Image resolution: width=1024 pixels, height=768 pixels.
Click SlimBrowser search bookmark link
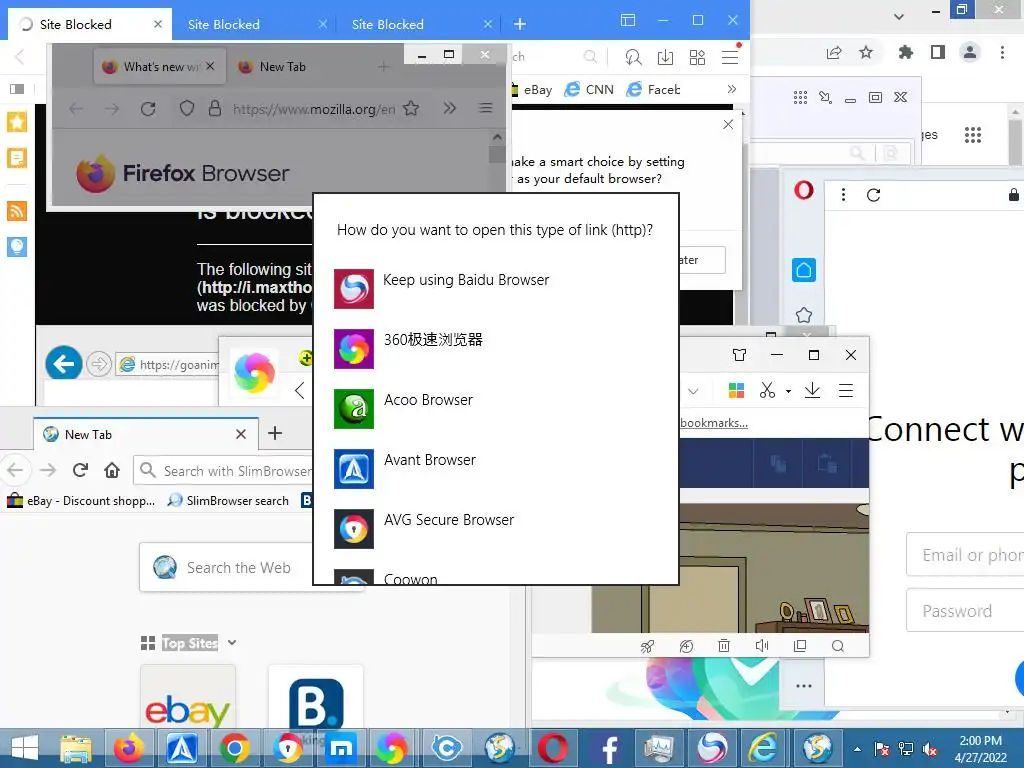pos(229,501)
